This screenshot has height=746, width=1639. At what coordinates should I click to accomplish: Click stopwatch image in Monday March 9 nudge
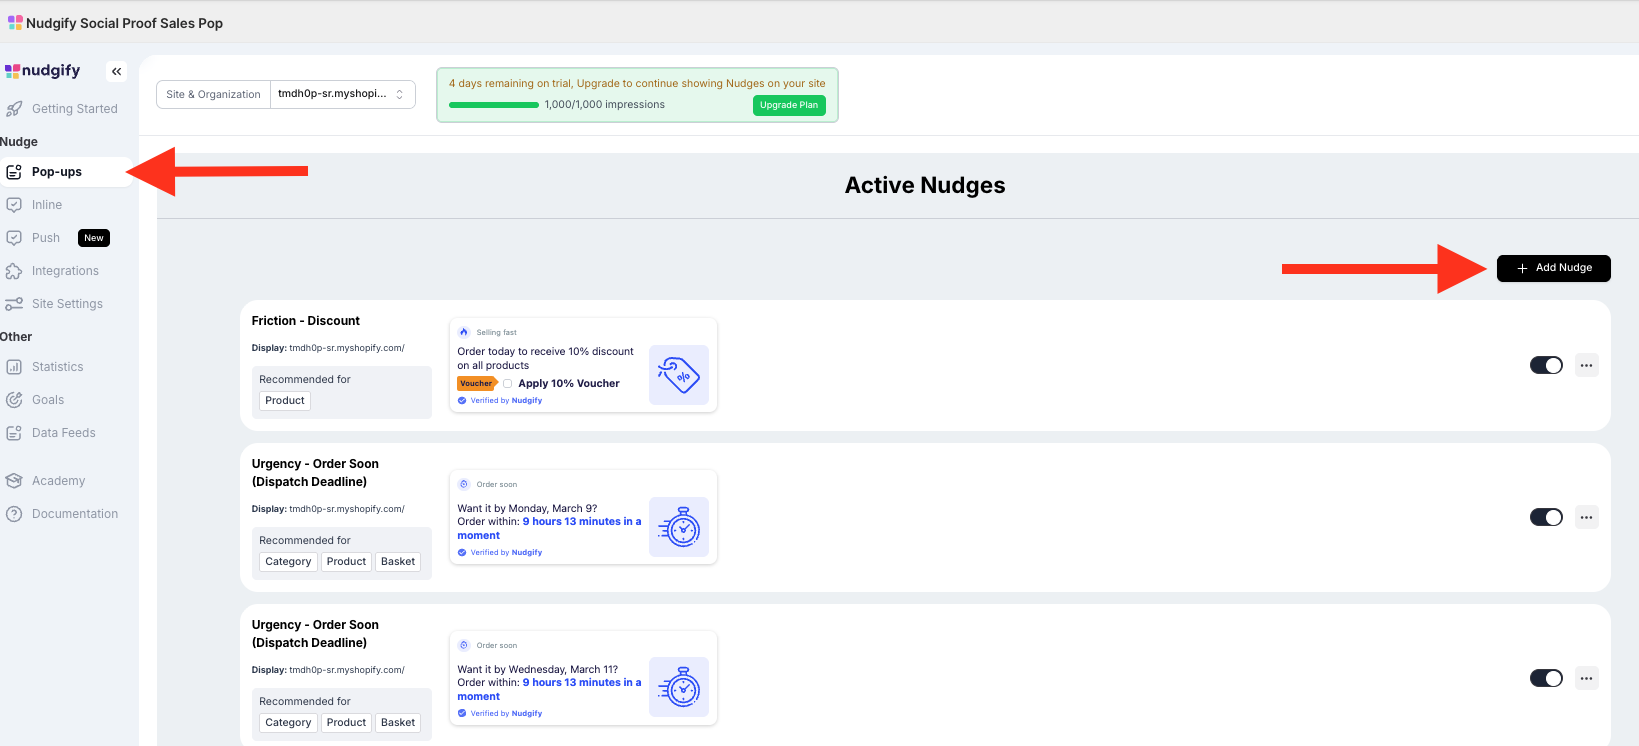(x=679, y=527)
